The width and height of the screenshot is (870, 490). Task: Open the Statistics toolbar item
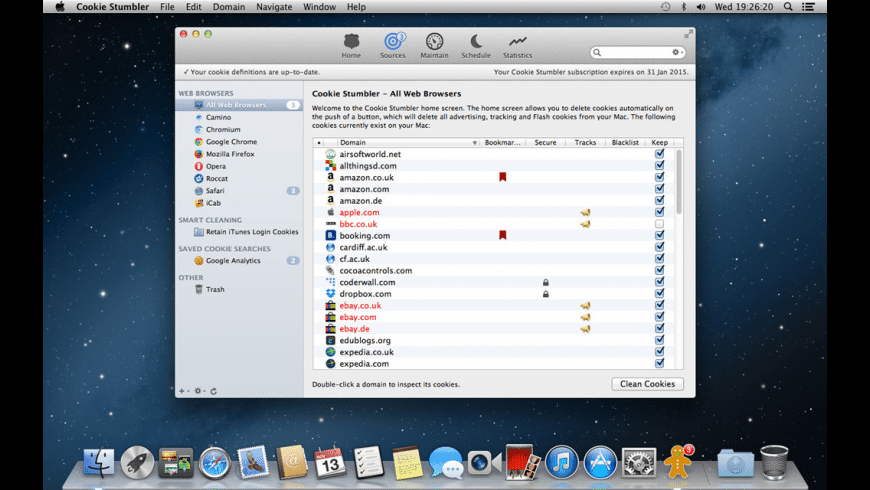click(518, 46)
